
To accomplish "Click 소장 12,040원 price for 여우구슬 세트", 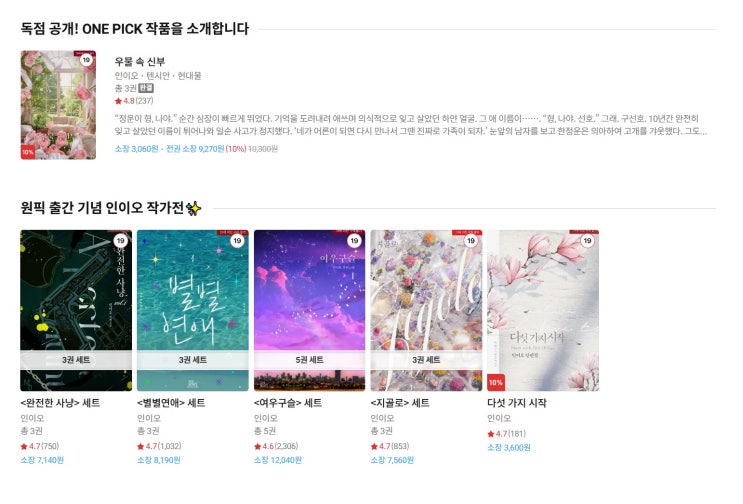I will click(x=278, y=460).
